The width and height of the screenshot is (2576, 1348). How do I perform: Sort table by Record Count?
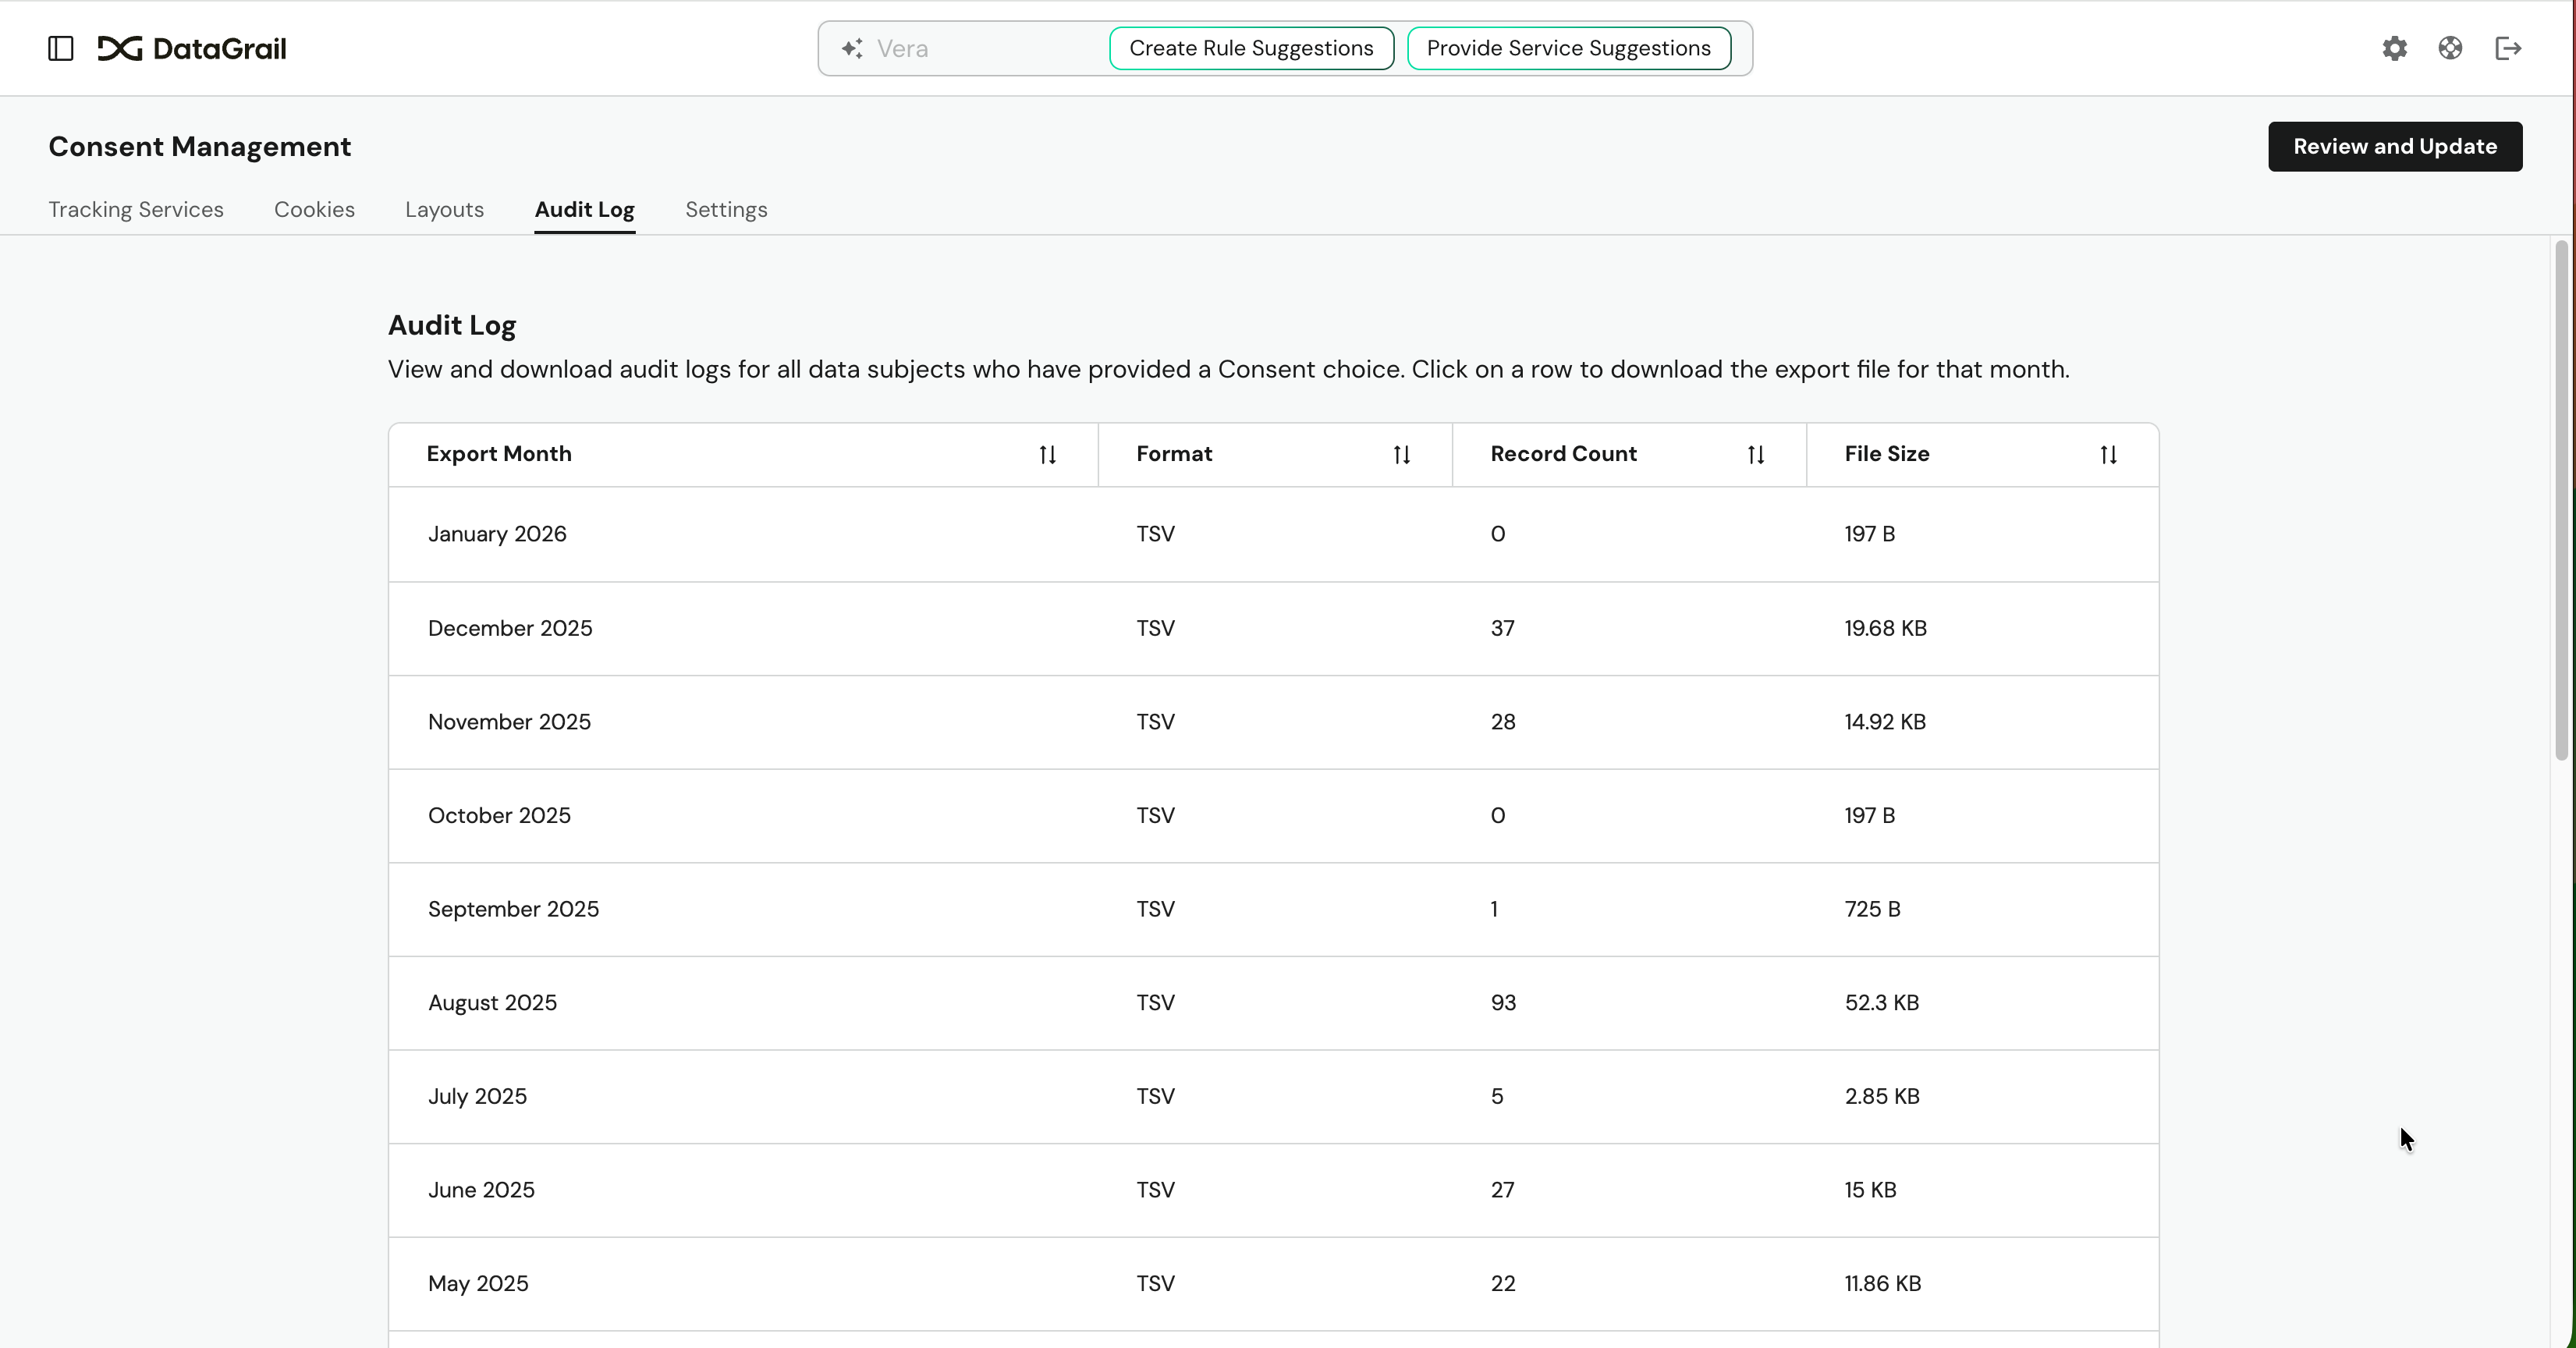pyautogui.click(x=1757, y=454)
